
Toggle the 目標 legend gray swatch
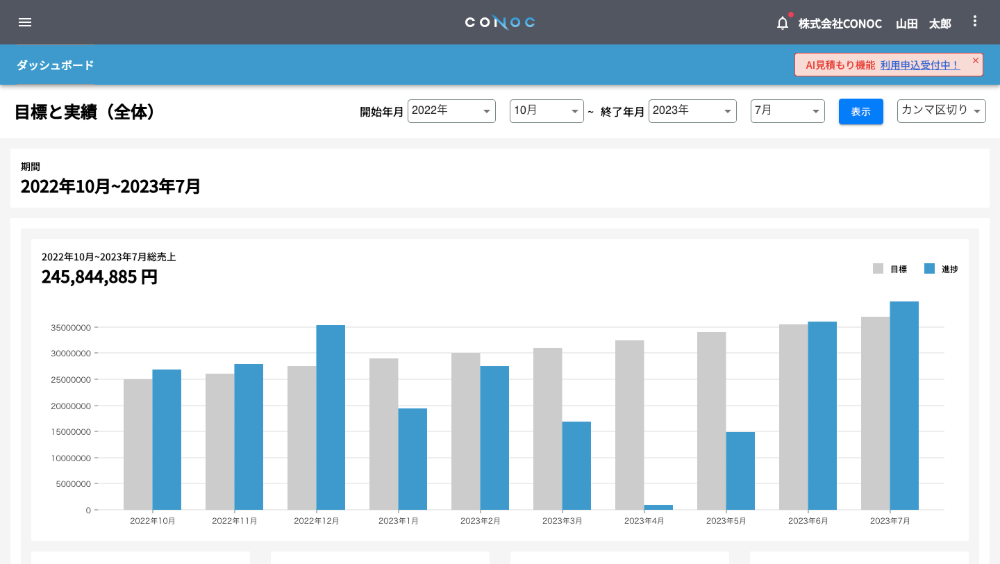(x=878, y=269)
